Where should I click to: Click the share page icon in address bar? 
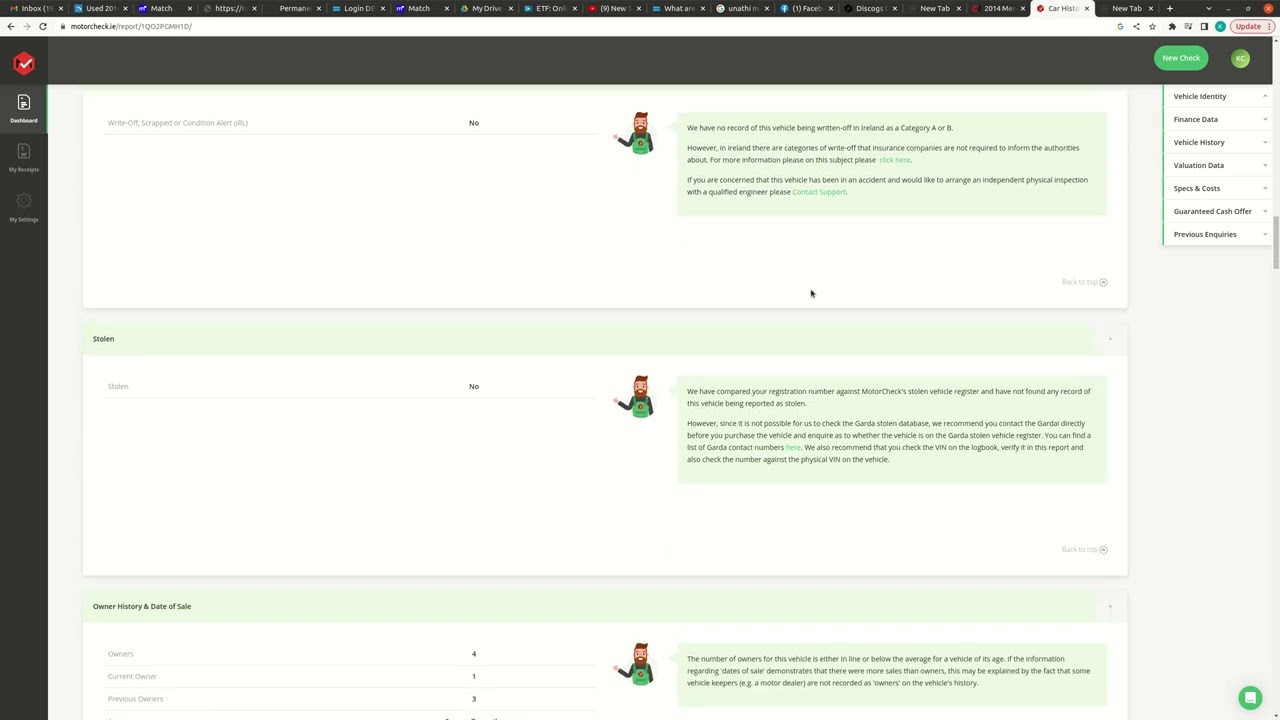pyautogui.click(x=1136, y=26)
